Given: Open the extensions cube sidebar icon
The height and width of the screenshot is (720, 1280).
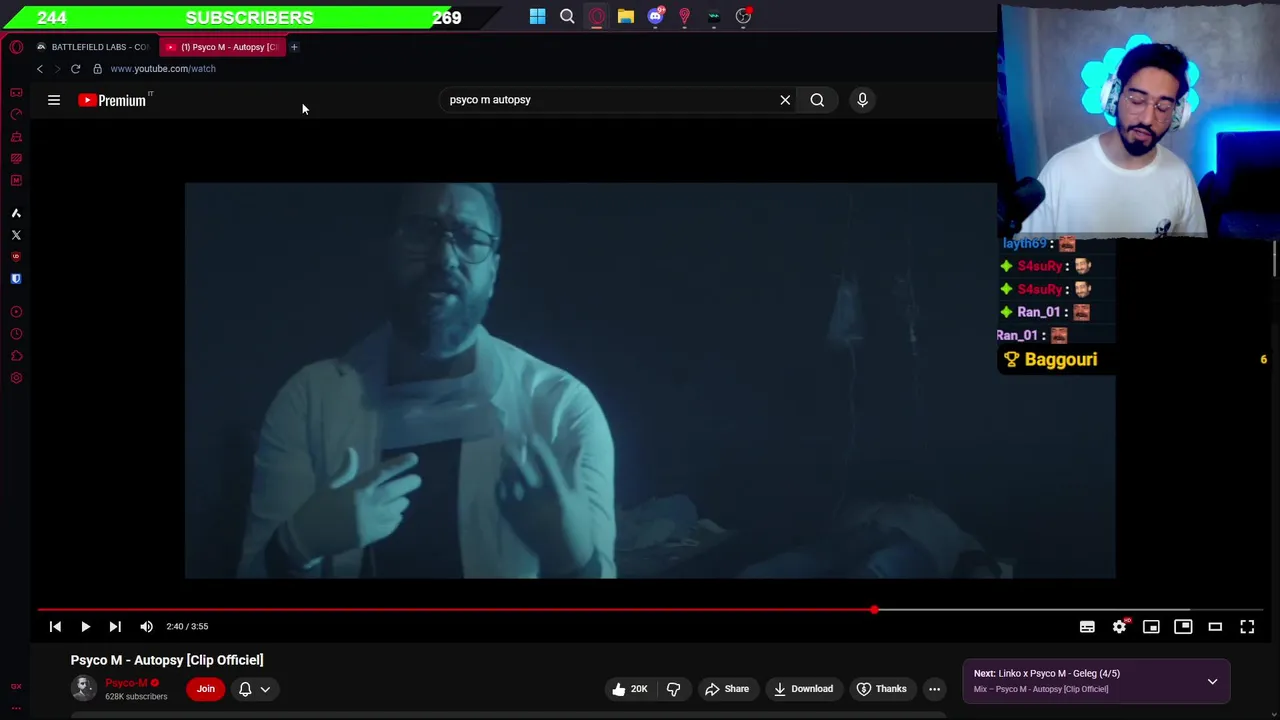Looking at the screenshot, I should point(16,356).
